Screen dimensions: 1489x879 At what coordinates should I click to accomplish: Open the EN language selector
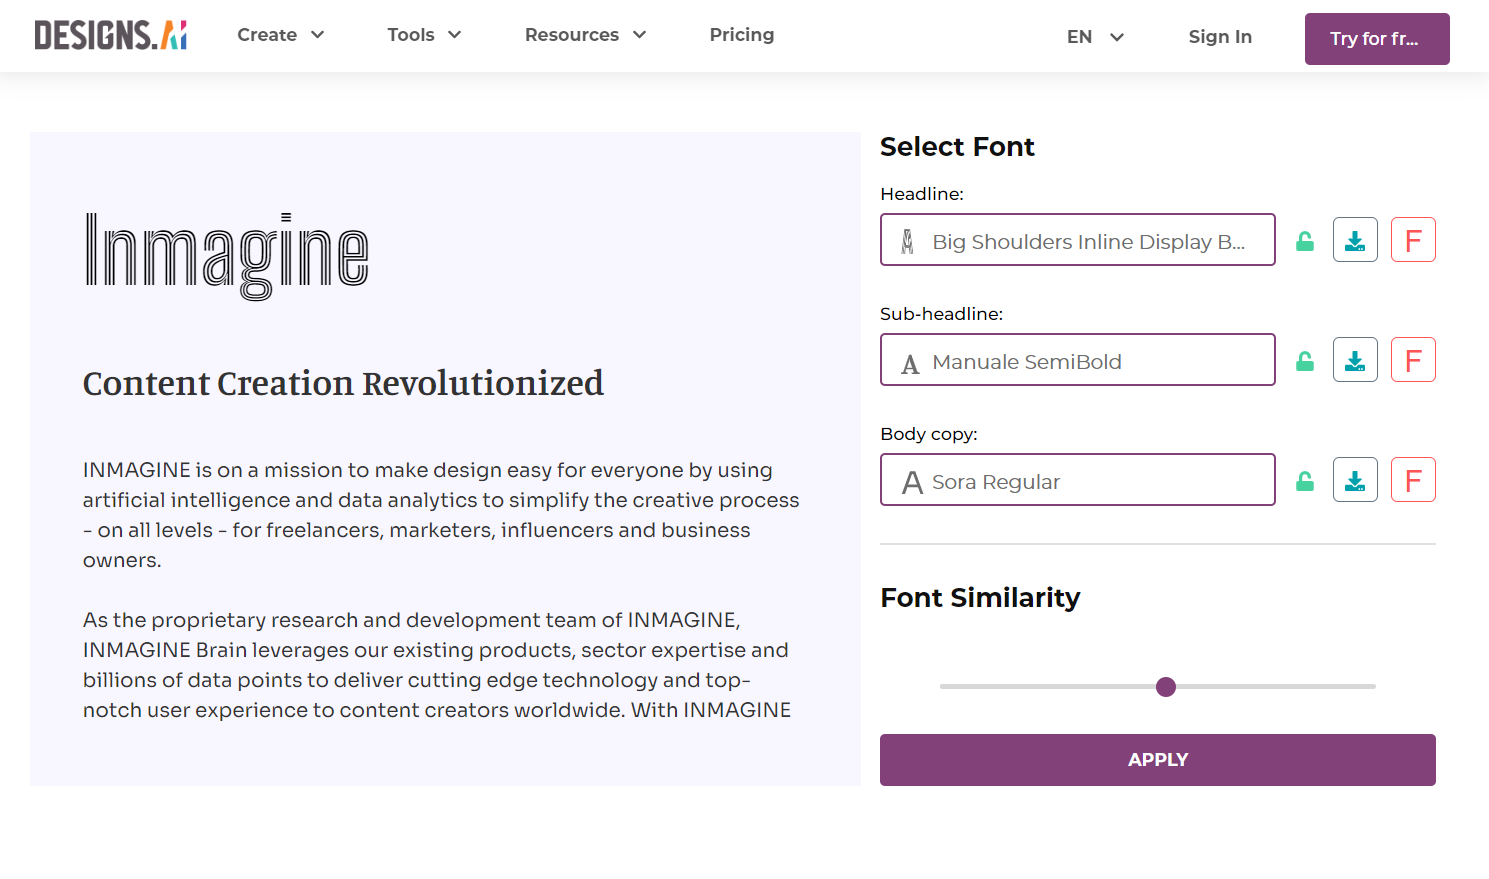pos(1094,35)
